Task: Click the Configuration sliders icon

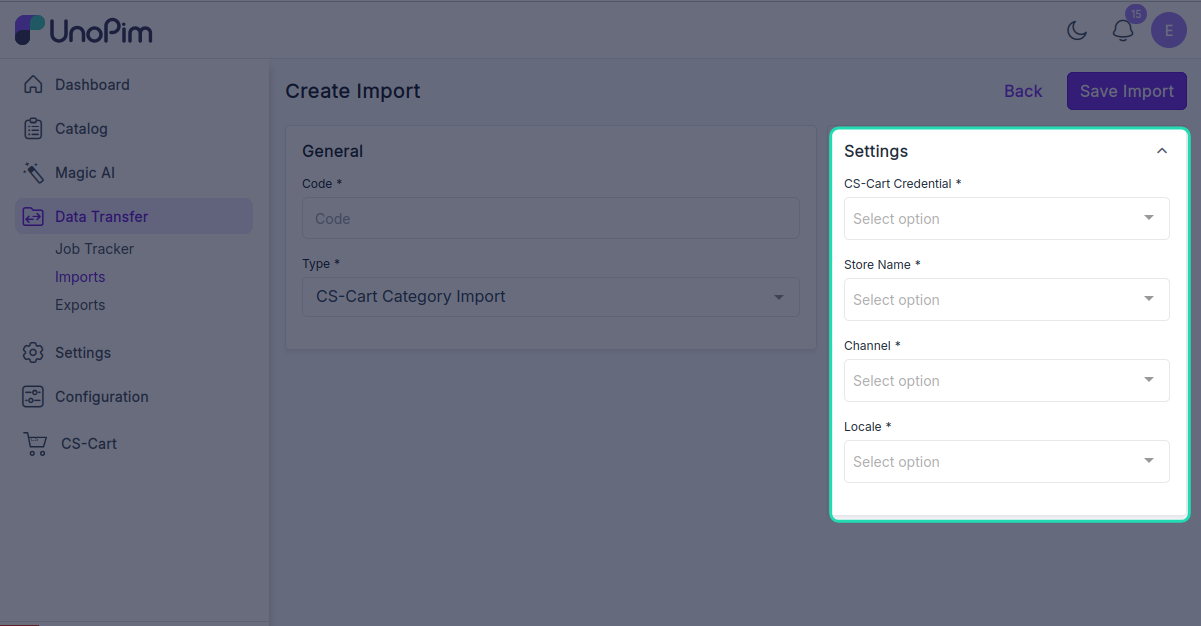Action: (x=33, y=397)
